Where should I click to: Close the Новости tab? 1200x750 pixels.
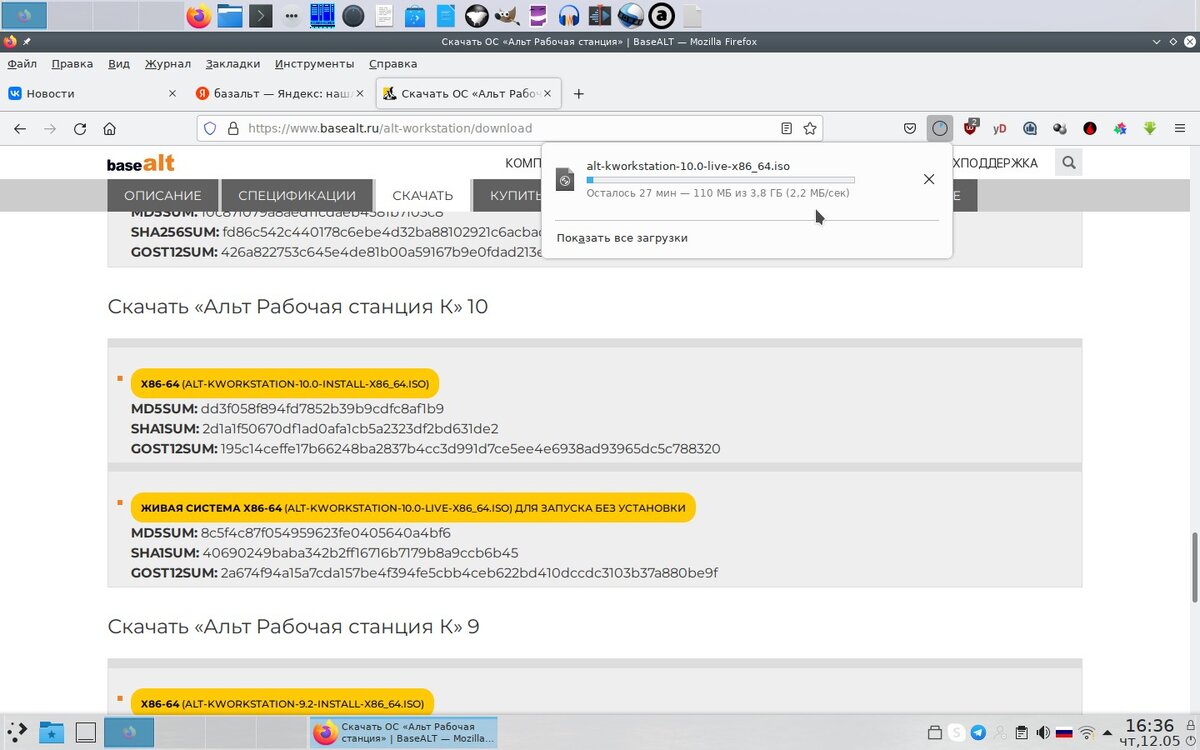point(172,94)
